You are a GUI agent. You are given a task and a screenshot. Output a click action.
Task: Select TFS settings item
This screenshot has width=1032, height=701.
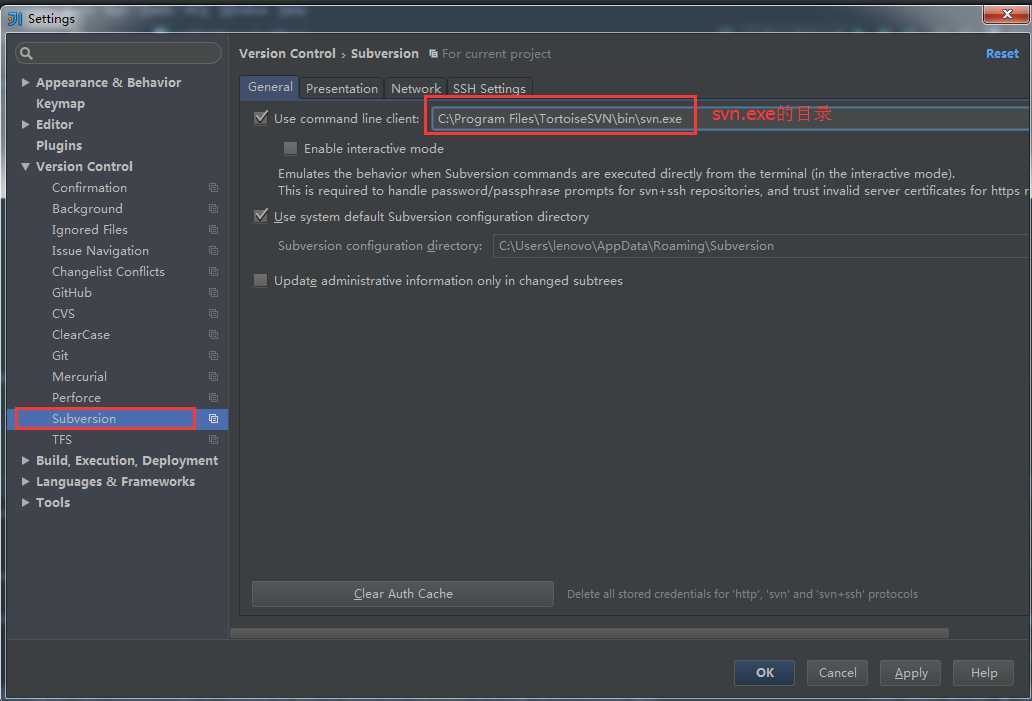tap(62, 440)
